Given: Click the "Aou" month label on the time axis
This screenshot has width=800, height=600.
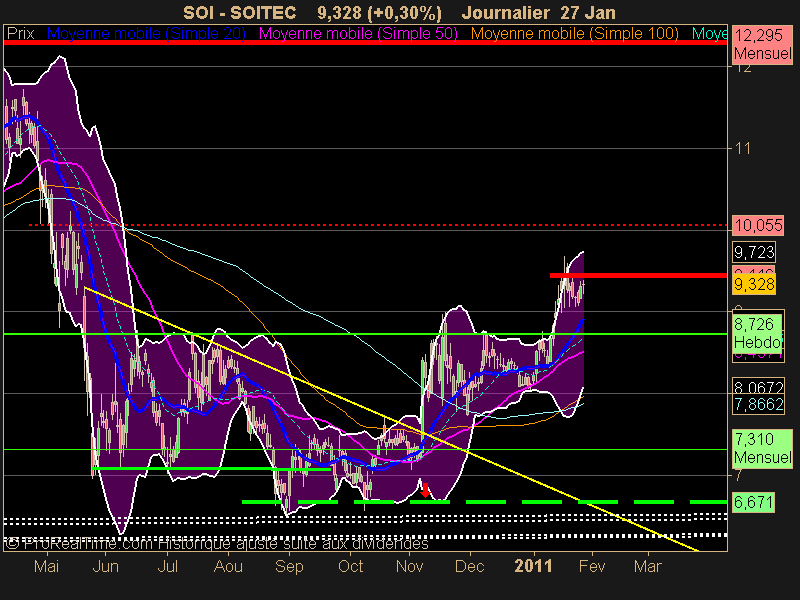Looking at the screenshot, I should (x=228, y=566).
